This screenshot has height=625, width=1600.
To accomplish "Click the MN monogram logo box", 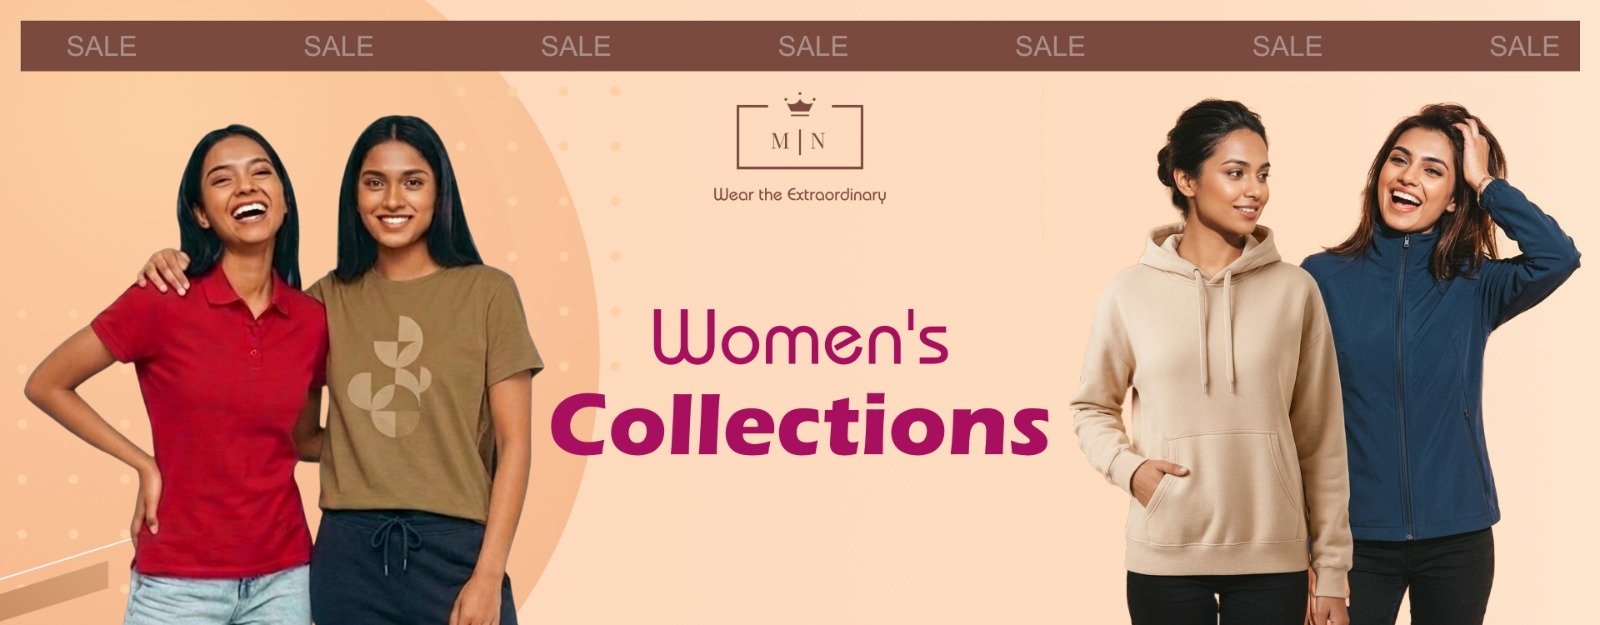I will pos(799,137).
